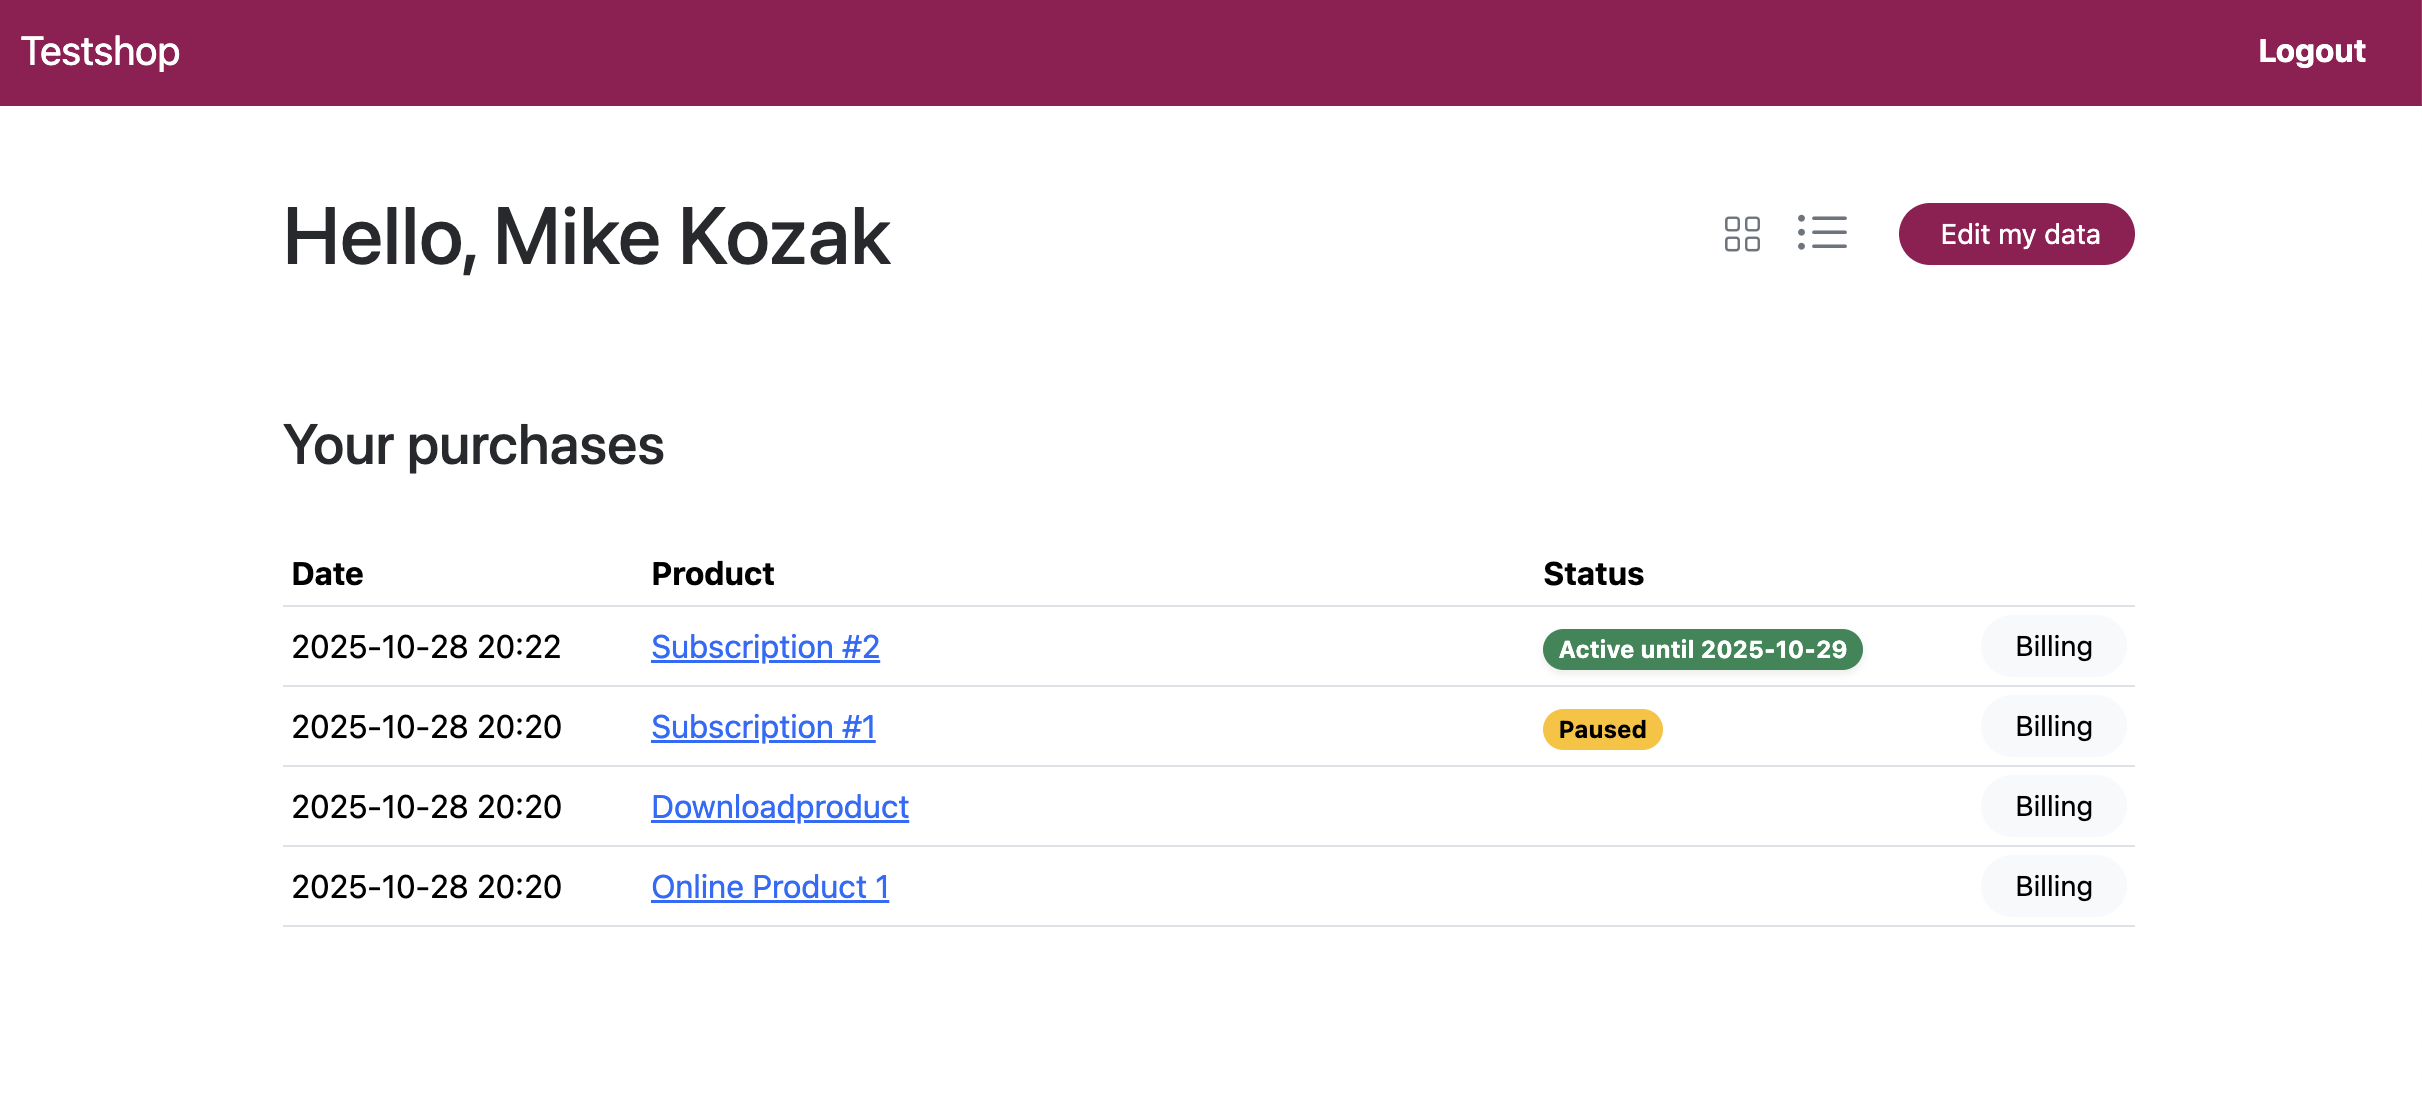This screenshot has width=2422, height=1102.
Task: Click the Date column header
Action: (x=327, y=574)
